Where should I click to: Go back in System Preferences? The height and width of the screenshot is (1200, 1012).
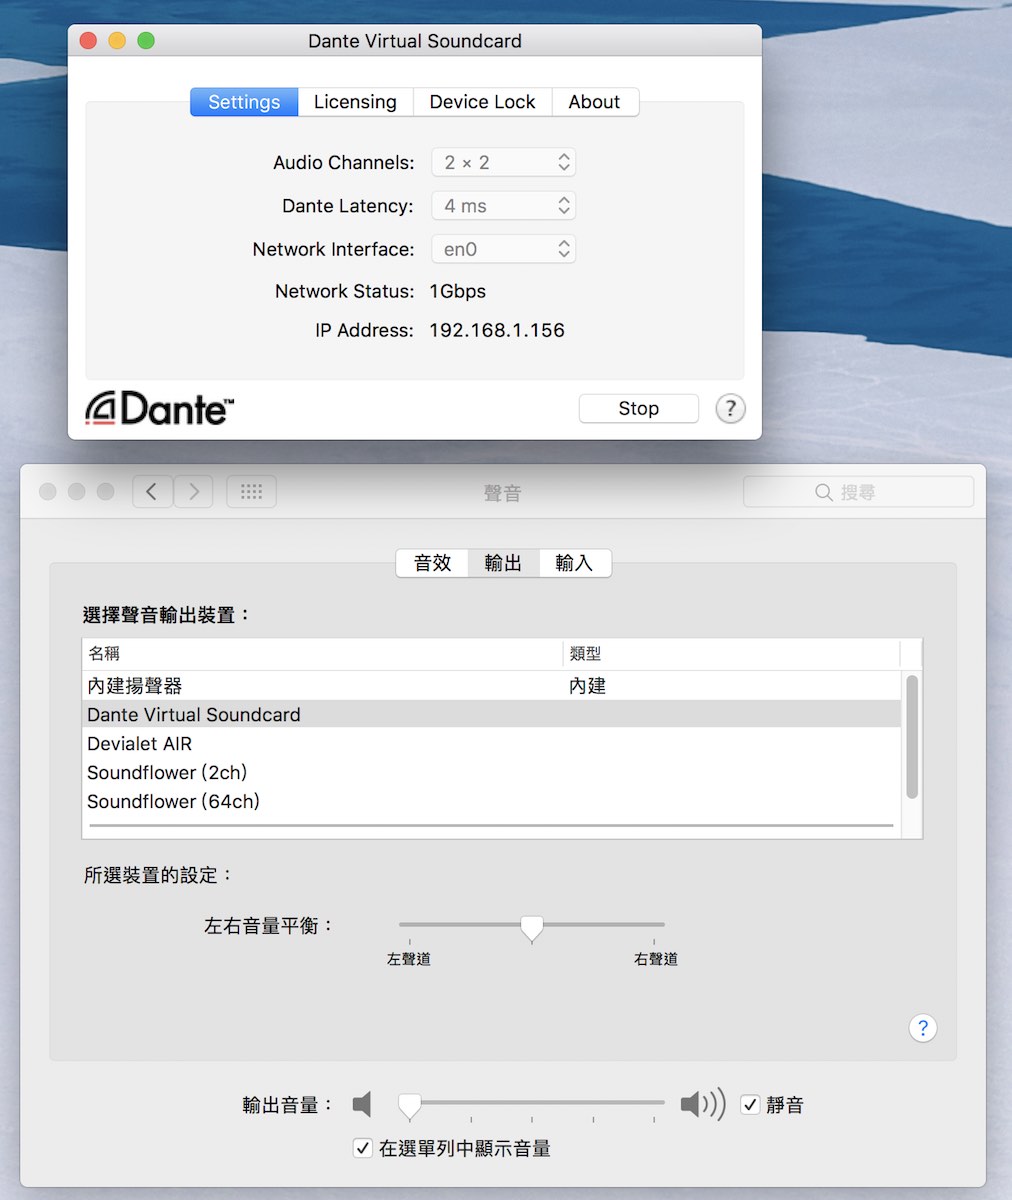[x=152, y=491]
